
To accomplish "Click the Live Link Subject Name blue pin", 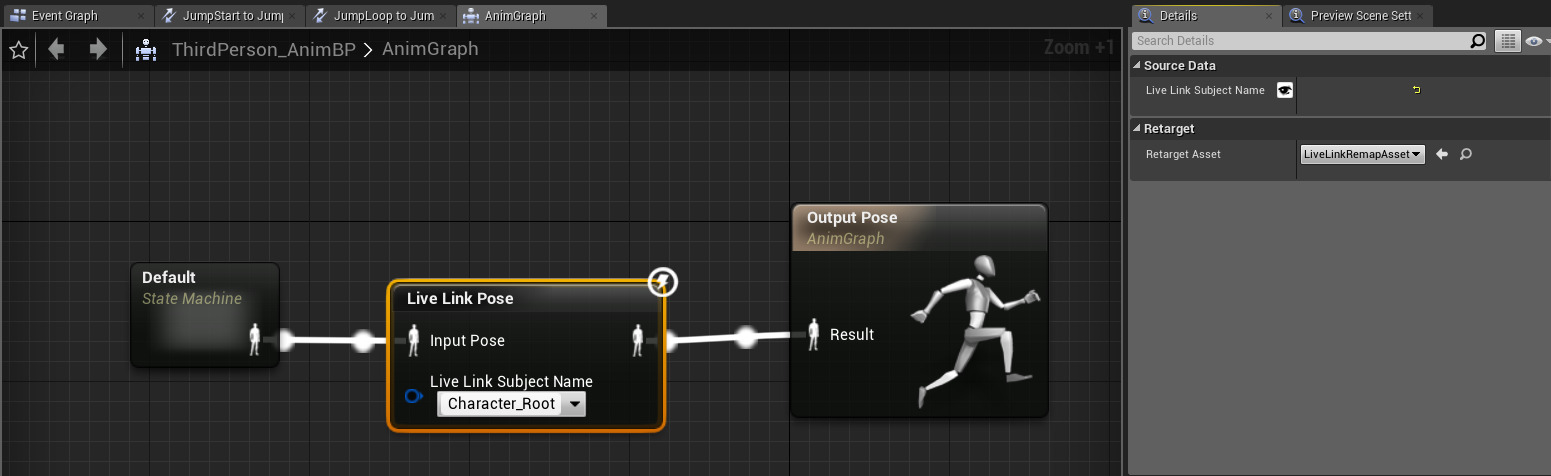I will (x=414, y=397).
